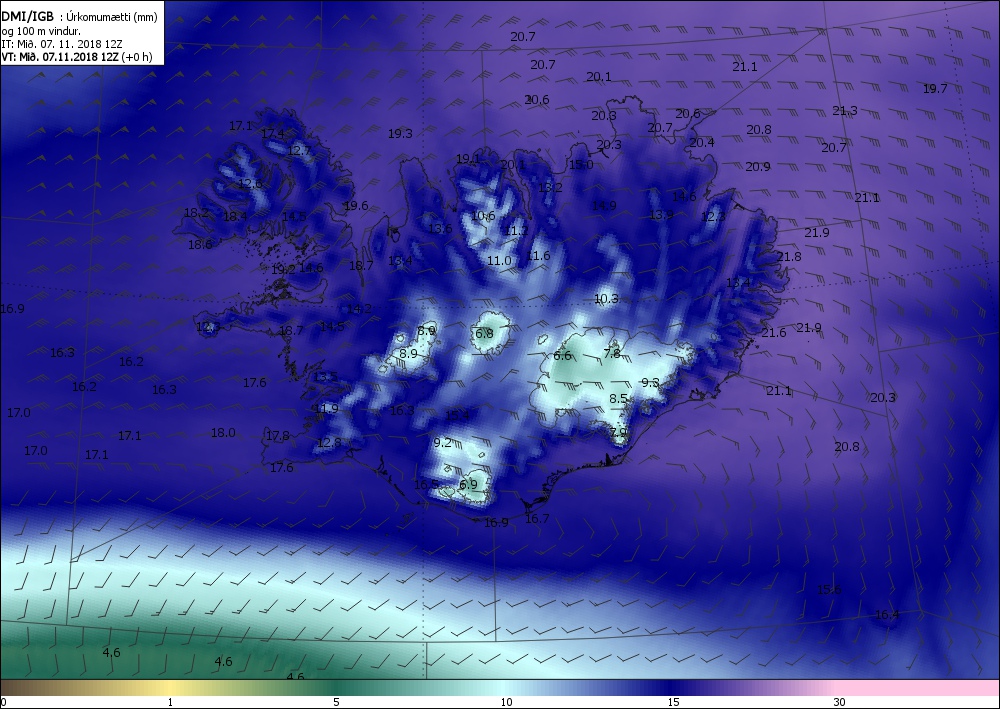Click the color scale tick label 30

[x=839, y=703]
